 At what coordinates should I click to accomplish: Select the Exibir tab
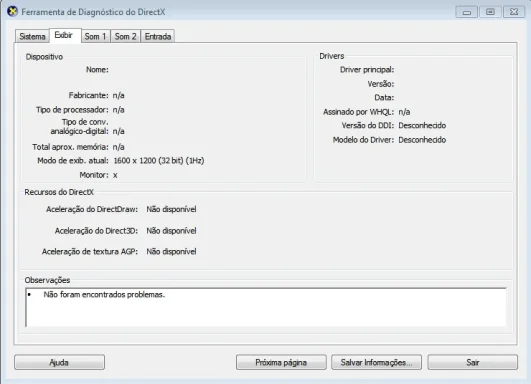coord(65,35)
